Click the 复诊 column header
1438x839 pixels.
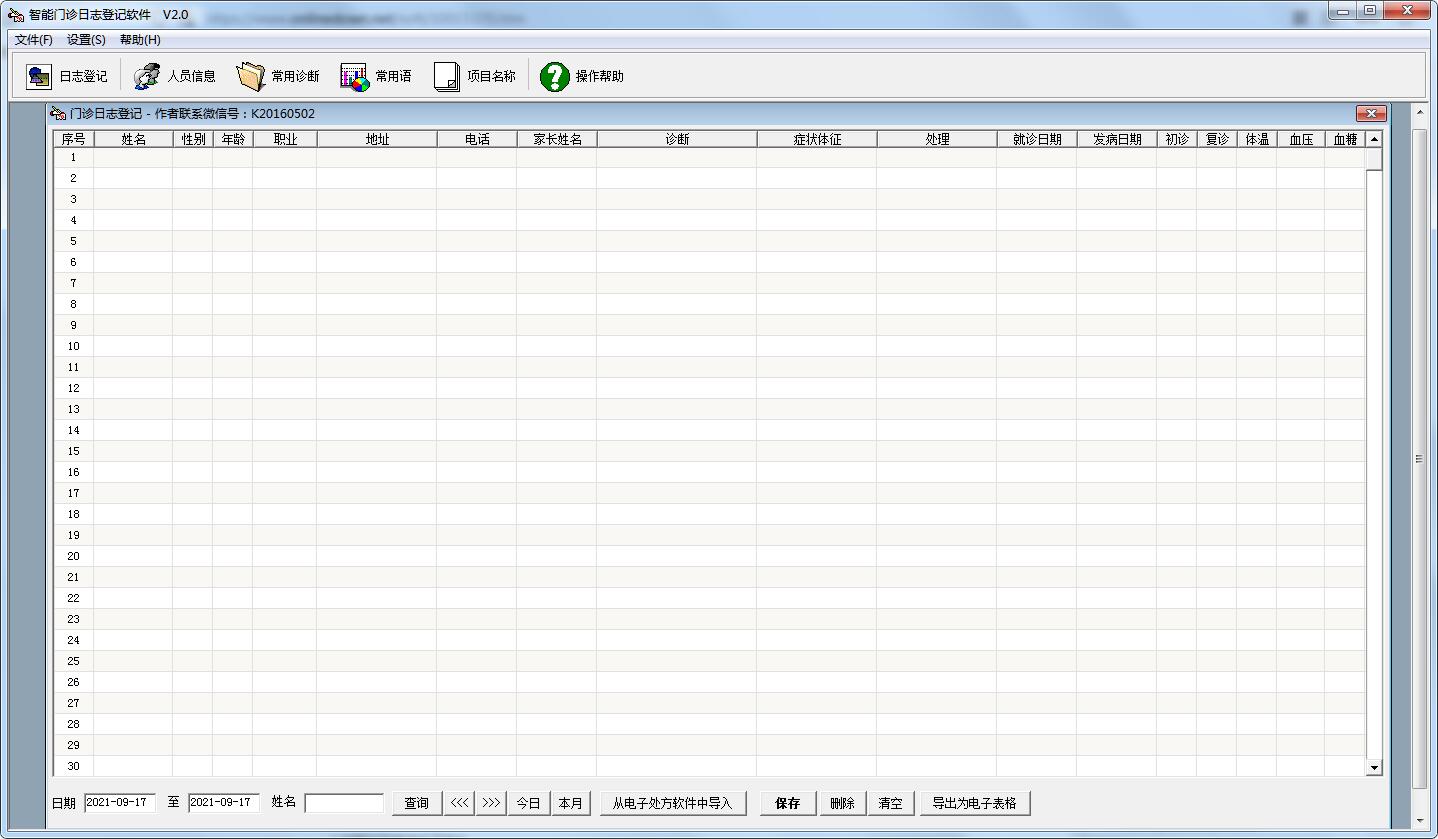1217,139
